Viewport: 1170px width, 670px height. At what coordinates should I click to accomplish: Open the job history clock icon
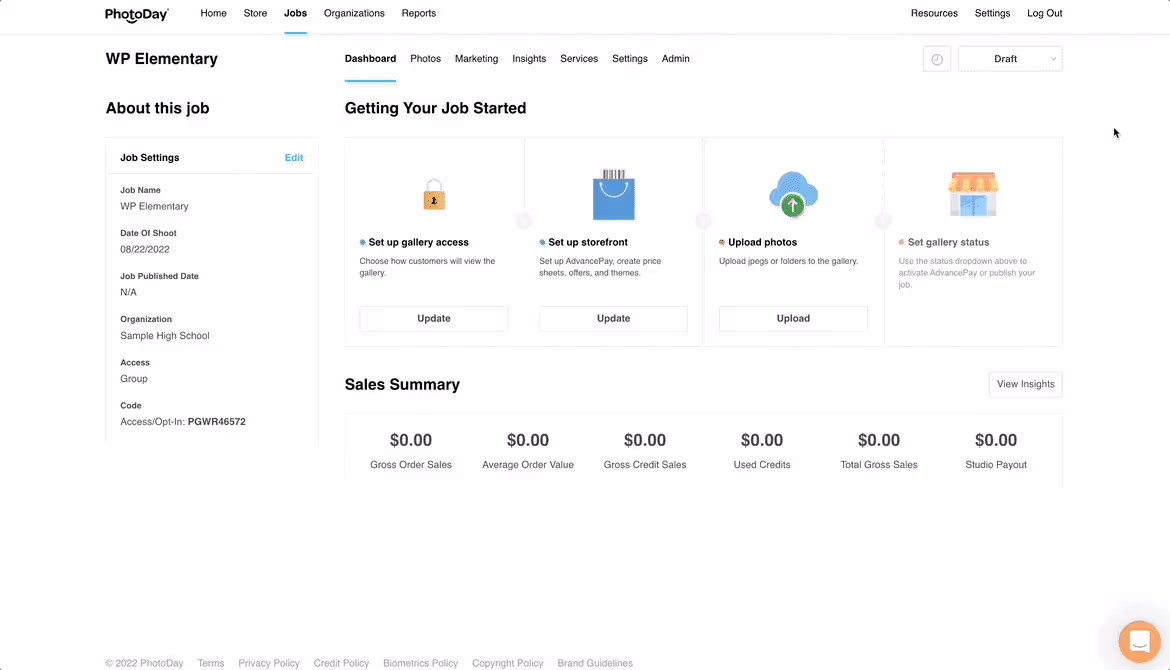(936, 59)
